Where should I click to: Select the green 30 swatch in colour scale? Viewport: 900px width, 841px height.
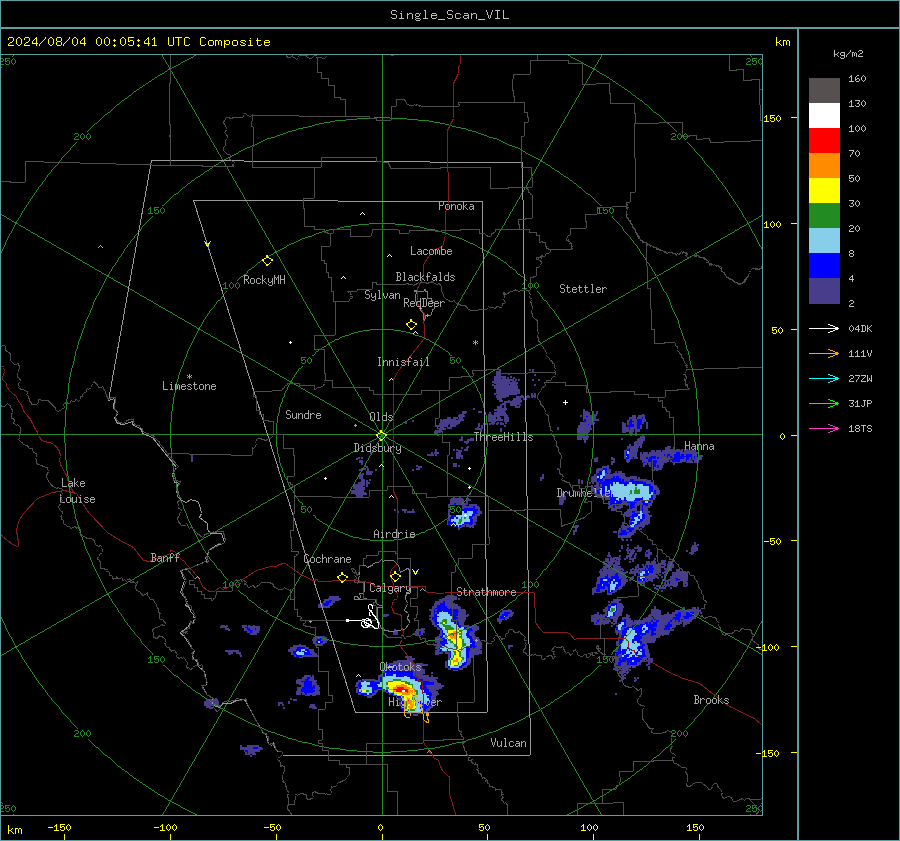tap(824, 216)
